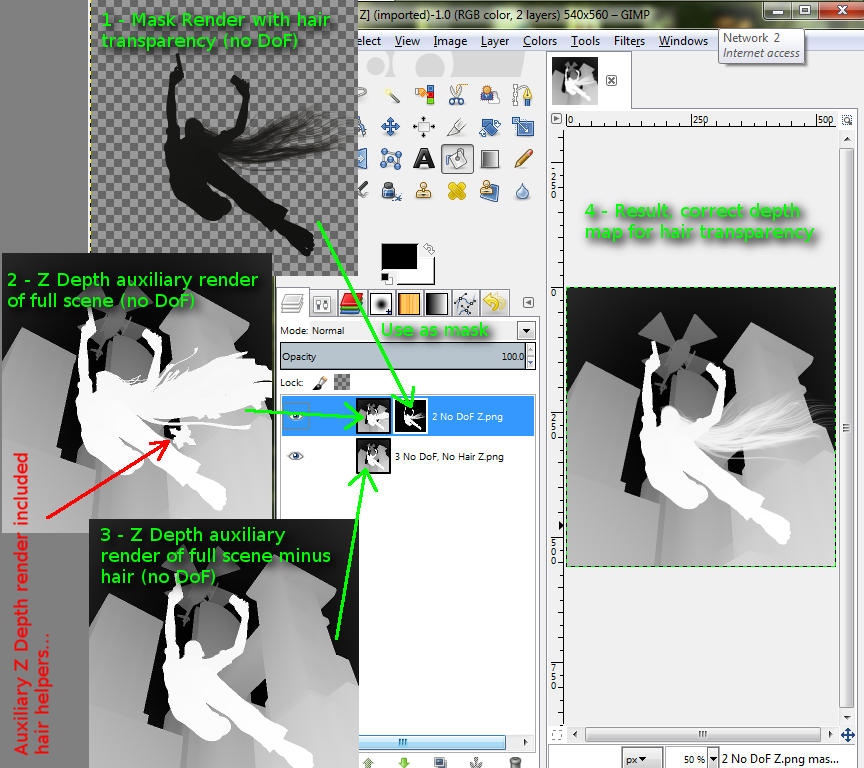
Task: Swap foreground and background colors
Action: [429, 247]
